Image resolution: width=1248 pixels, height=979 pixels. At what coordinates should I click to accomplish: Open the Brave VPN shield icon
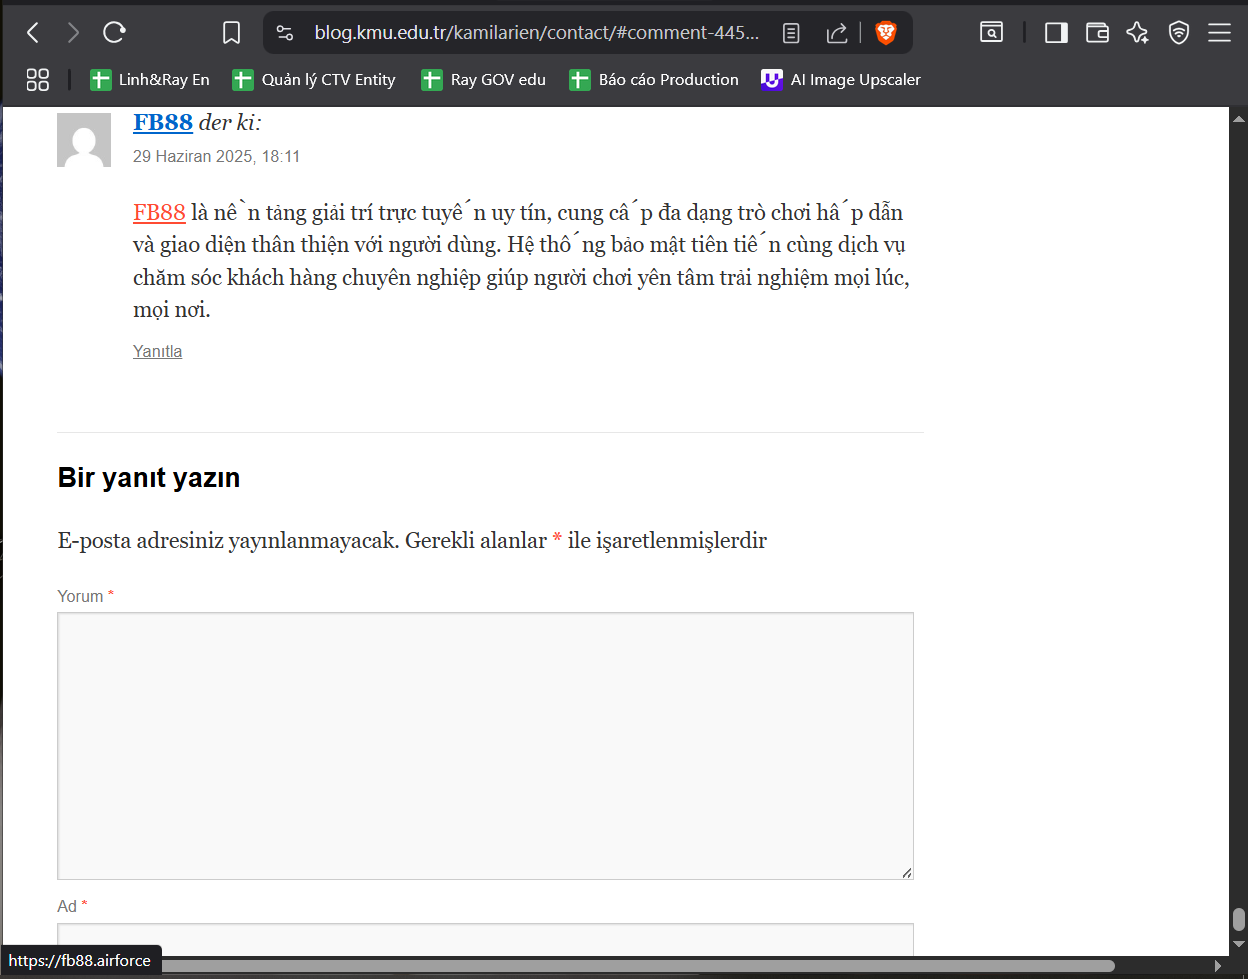[x=1179, y=33]
